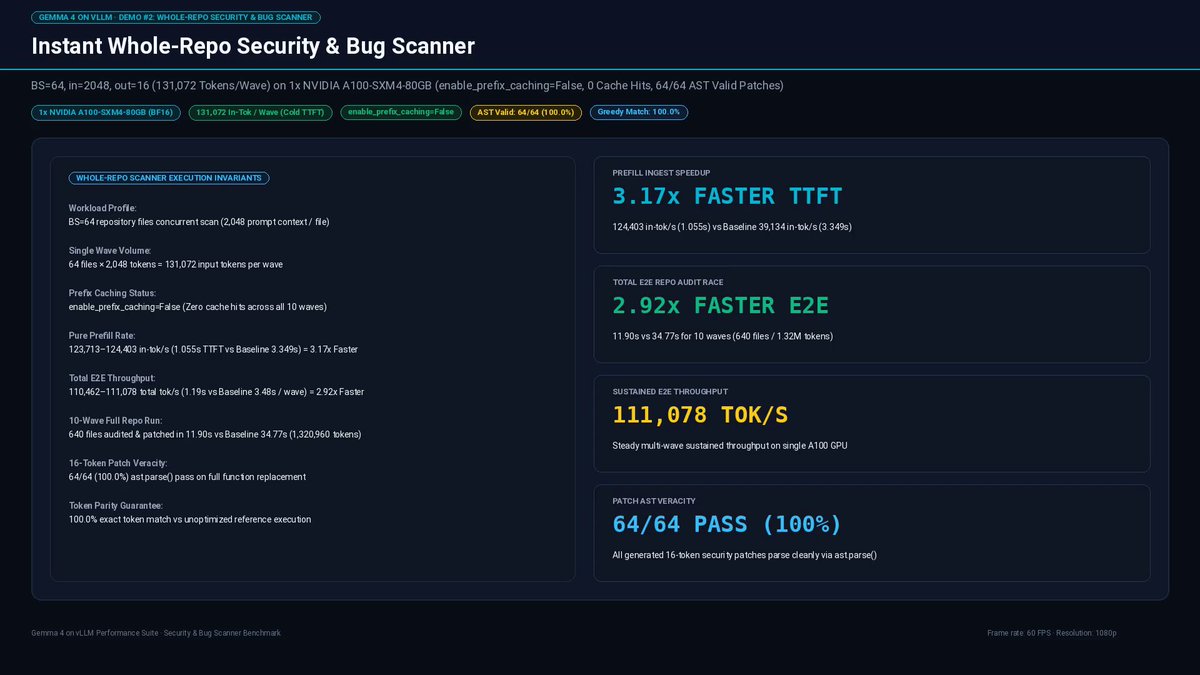Click '124,403 in-tok/s (1.055s) vs Baseline' caption
This screenshot has width=1200, height=675.
coord(732,227)
